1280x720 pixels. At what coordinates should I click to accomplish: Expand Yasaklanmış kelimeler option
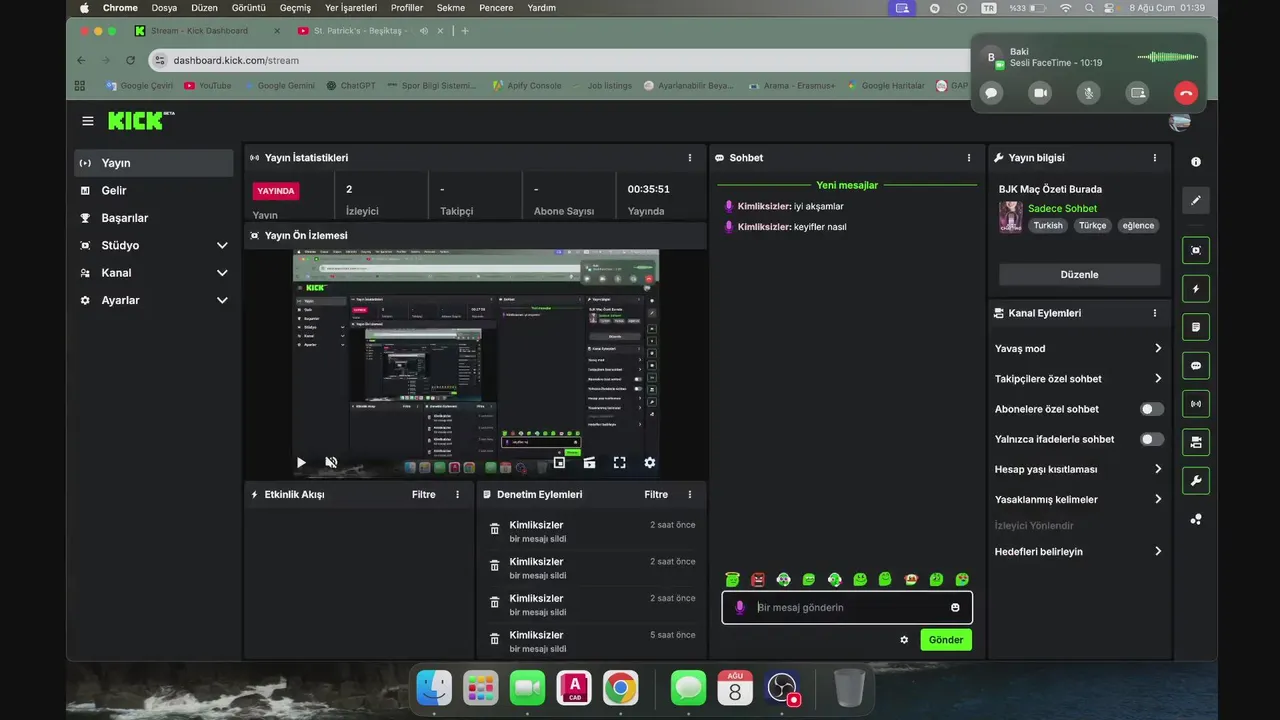[1079, 499]
